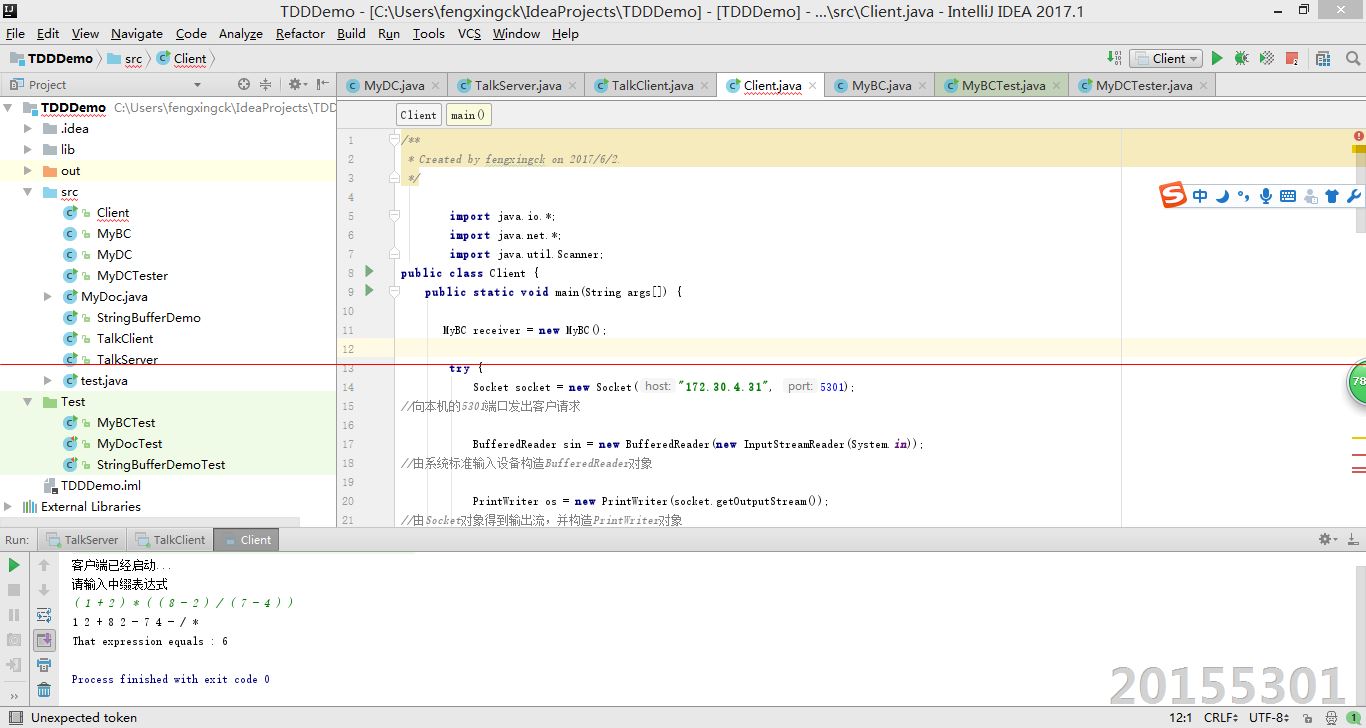The height and width of the screenshot is (728, 1366).
Task: Collapse the TDDDemo root tree node
Action: (9, 107)
